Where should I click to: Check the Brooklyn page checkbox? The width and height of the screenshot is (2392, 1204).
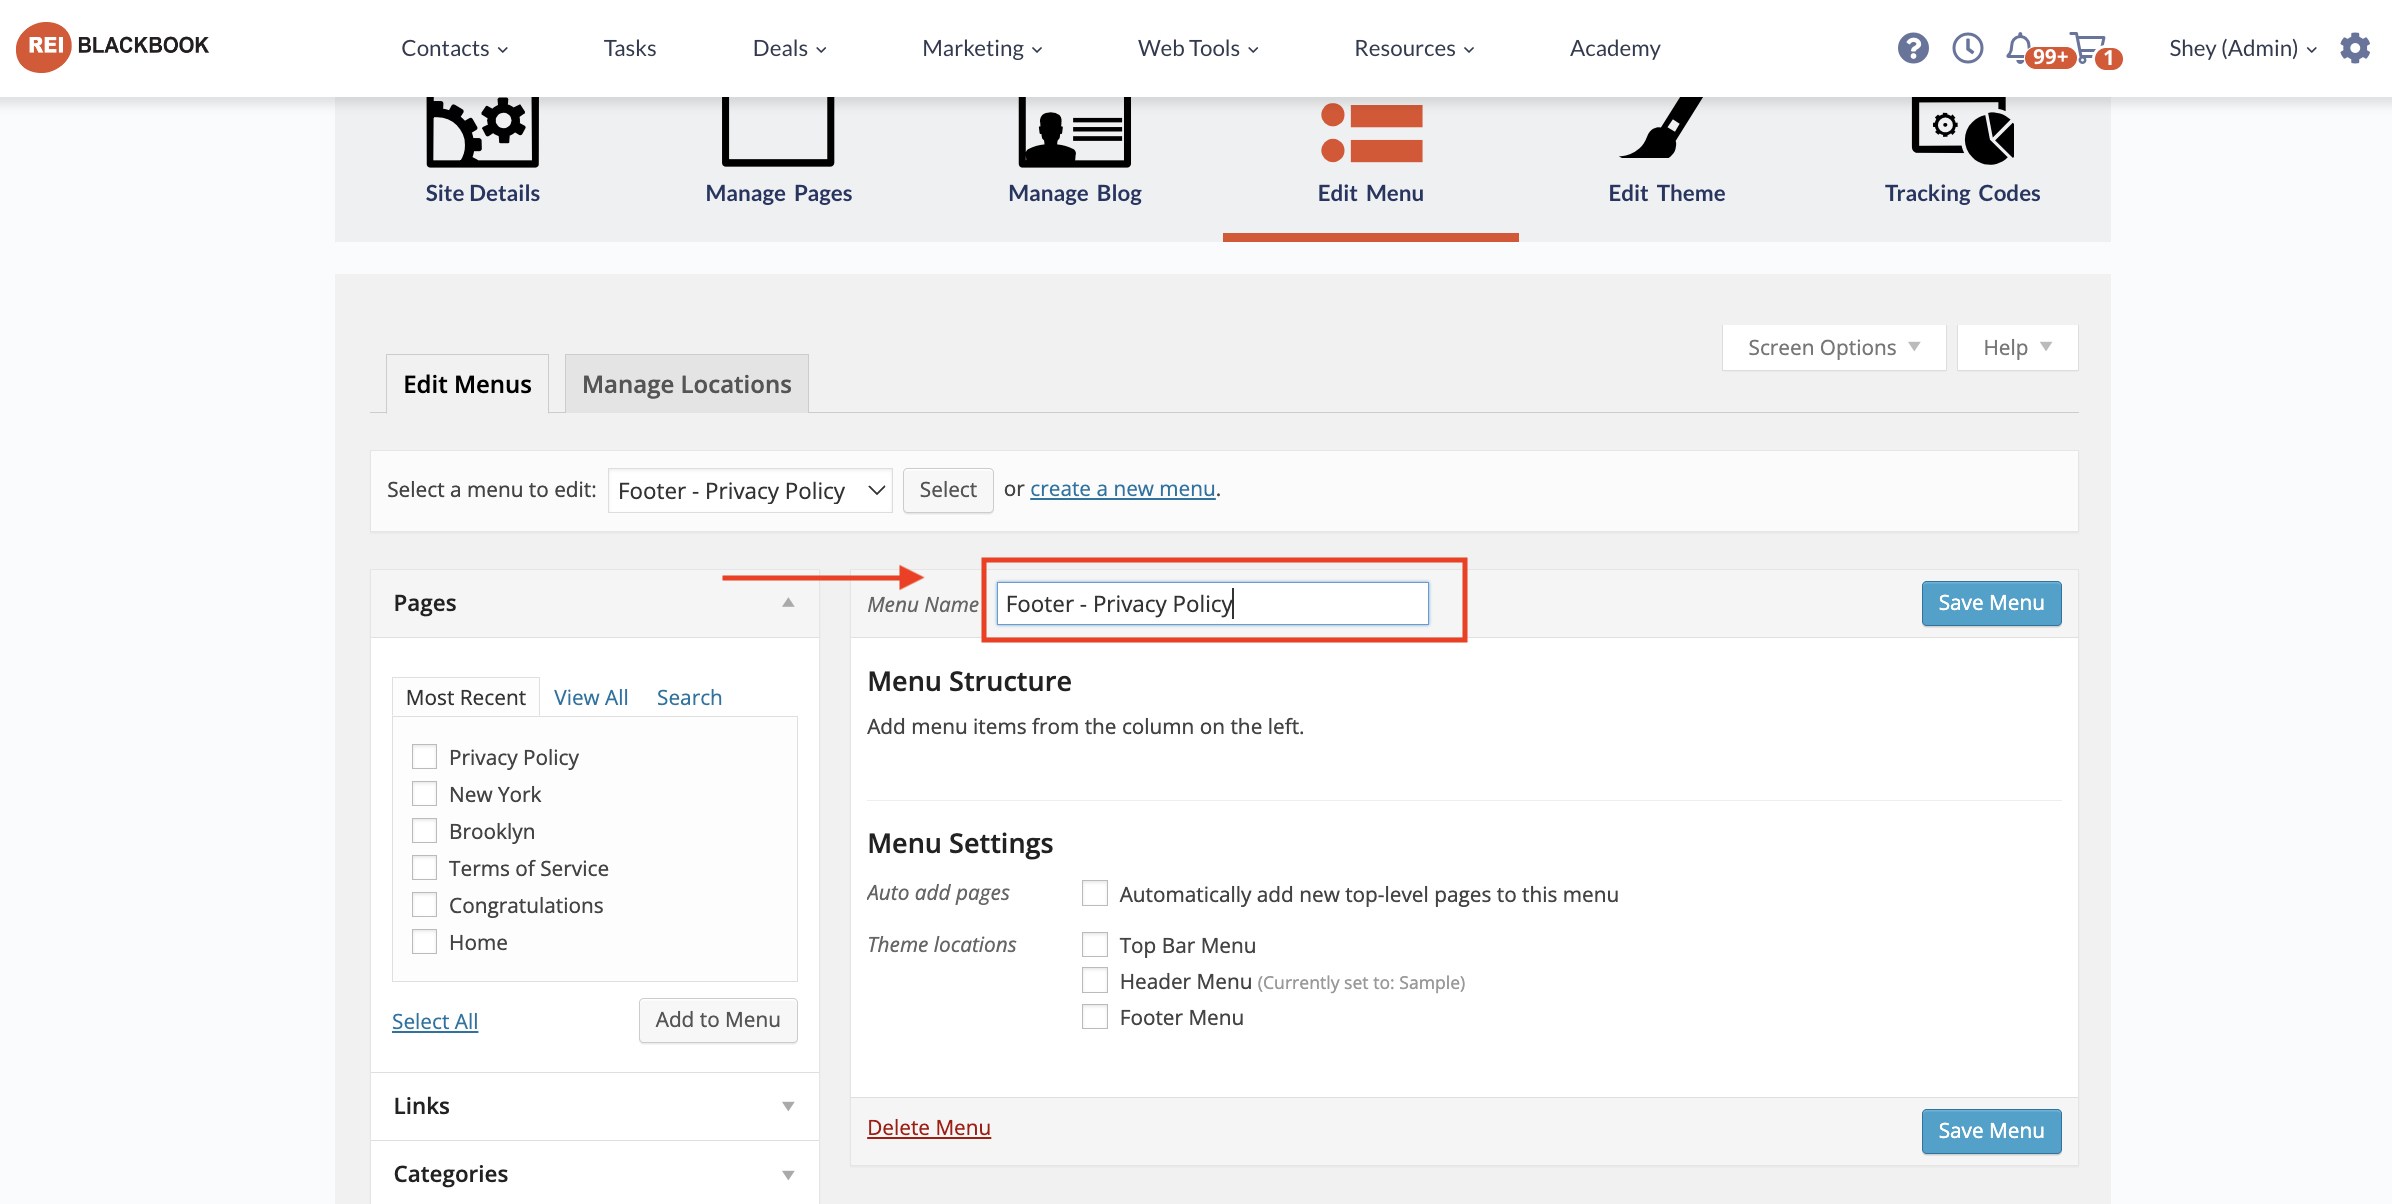click(x=424, y=830)
